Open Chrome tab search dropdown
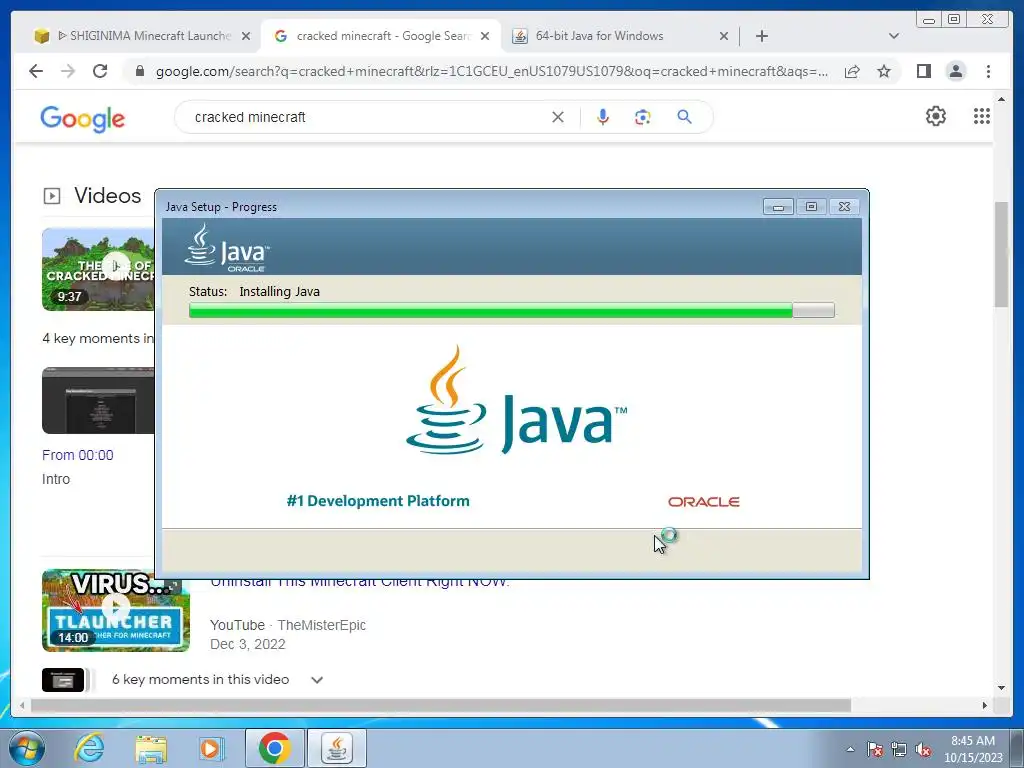 [x=894, y=36]
